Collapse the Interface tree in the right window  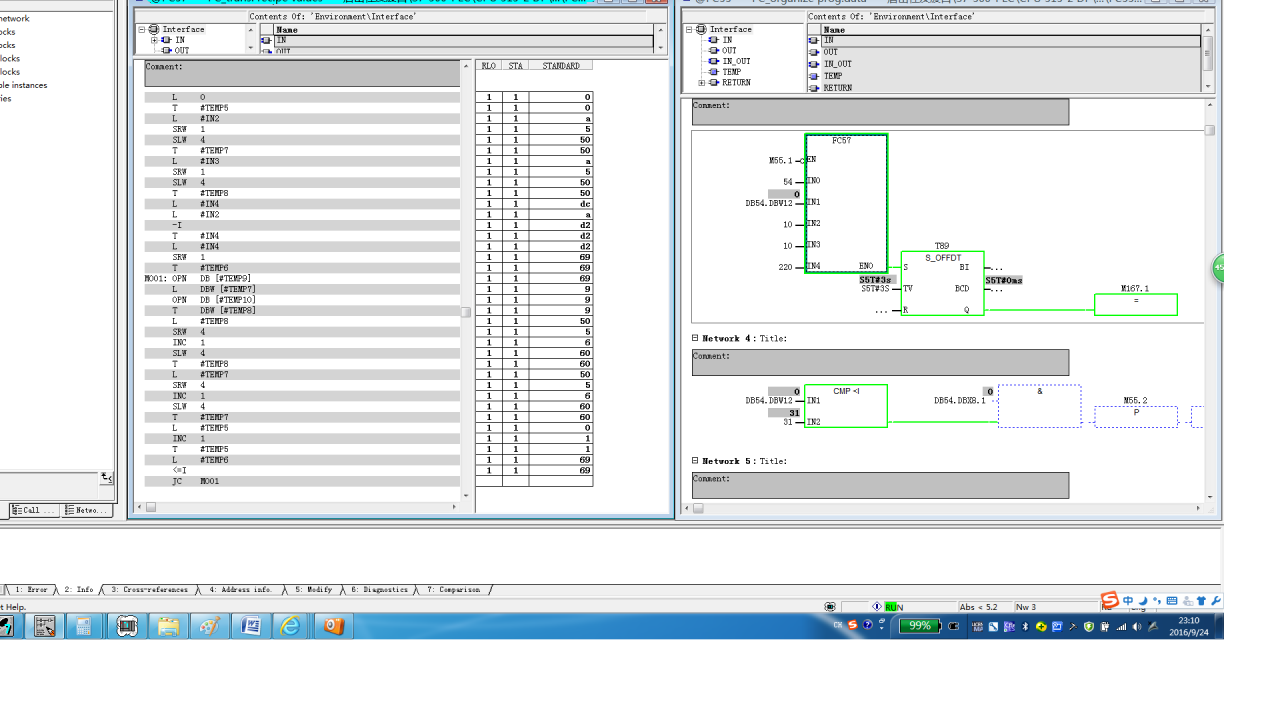pyautogui.click(x=689, y=29)
